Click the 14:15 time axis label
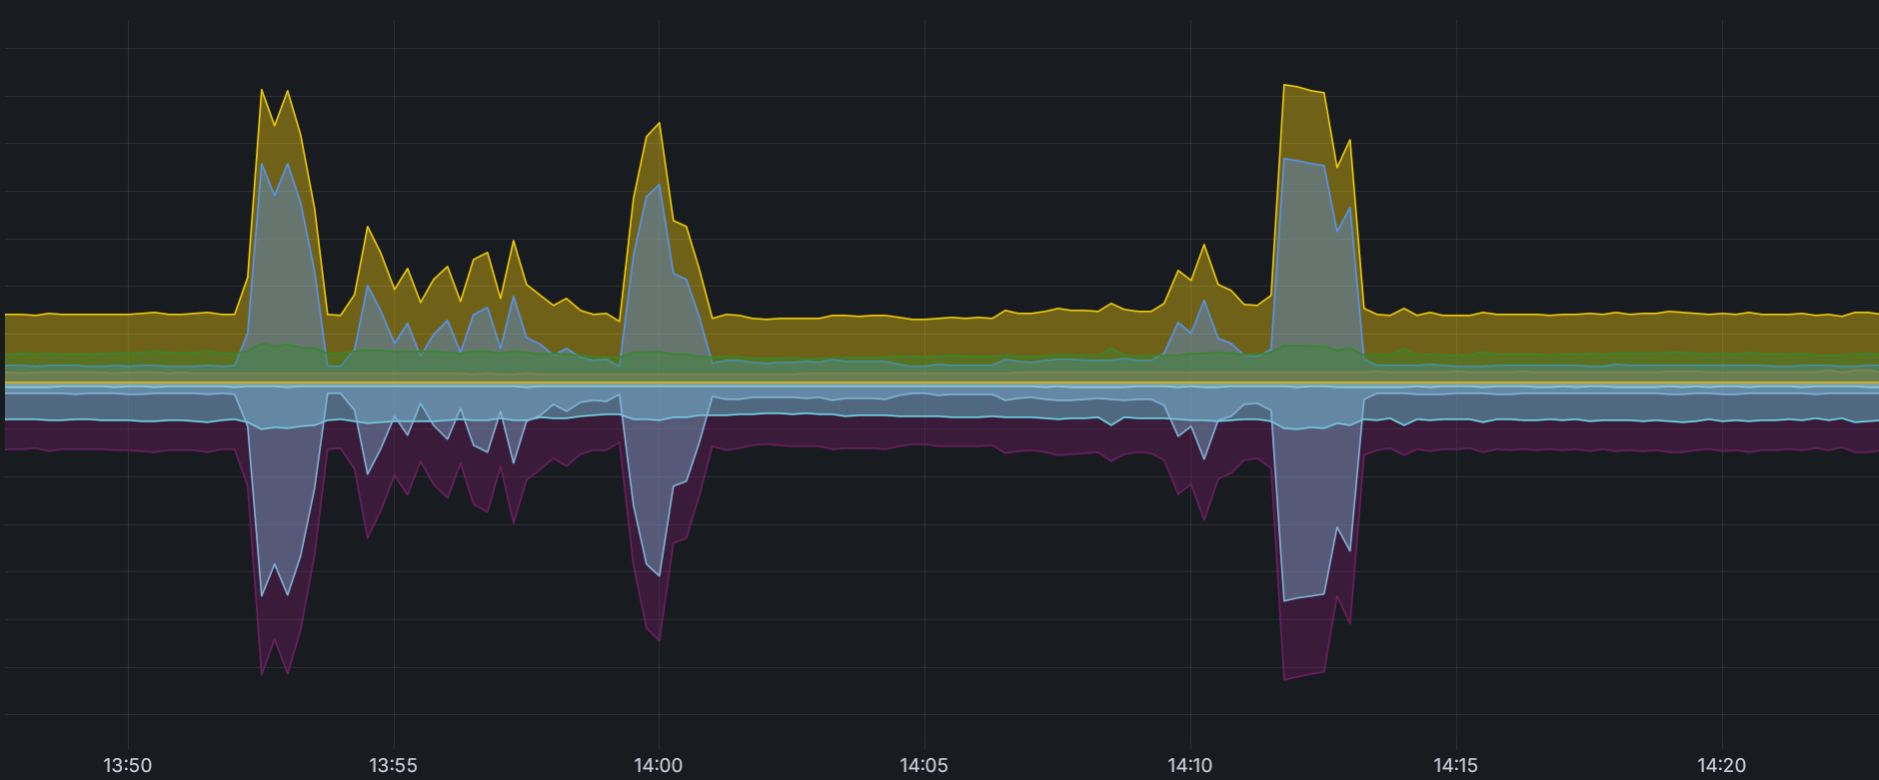This screenshot has height=780, width=1879. click(1455, 766)
